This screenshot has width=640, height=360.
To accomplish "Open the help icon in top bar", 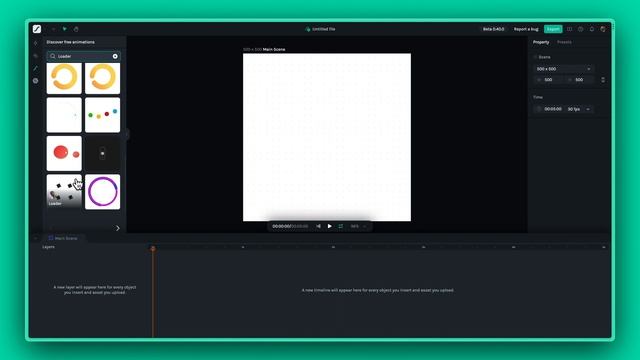I will point(580,29).
